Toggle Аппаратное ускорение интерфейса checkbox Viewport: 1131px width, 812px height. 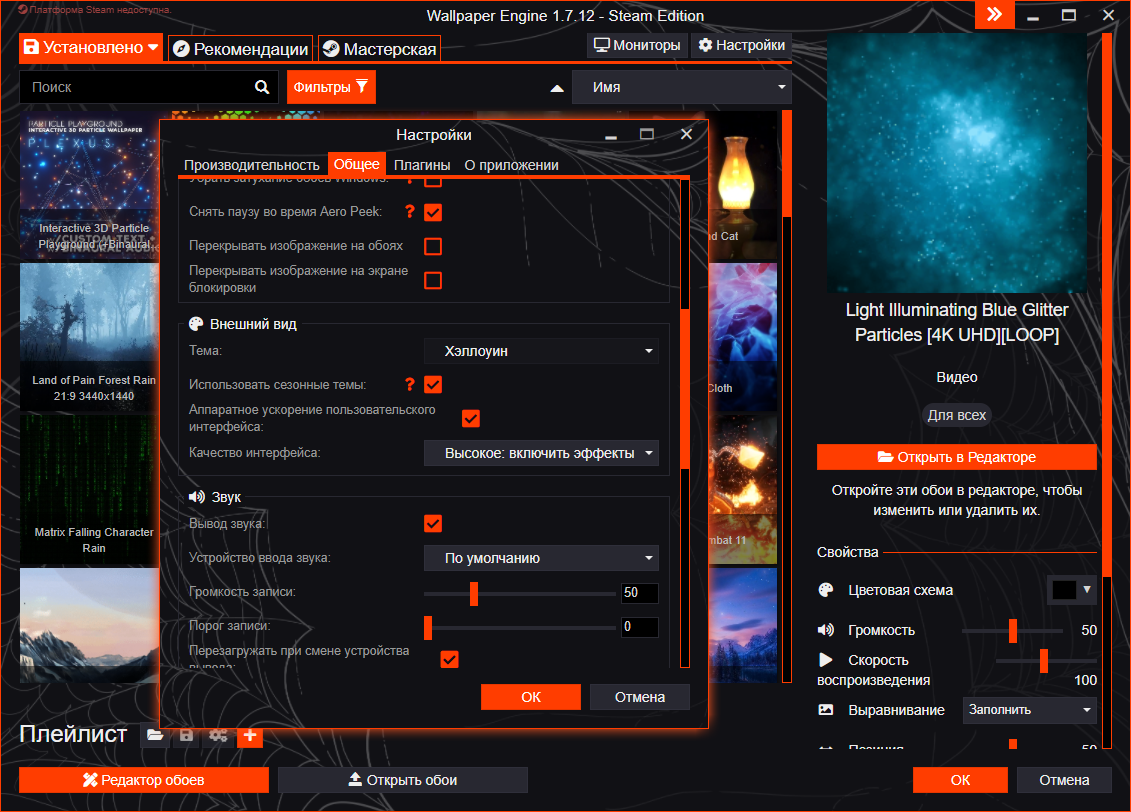pyautogui.click(x=471, y=418)
